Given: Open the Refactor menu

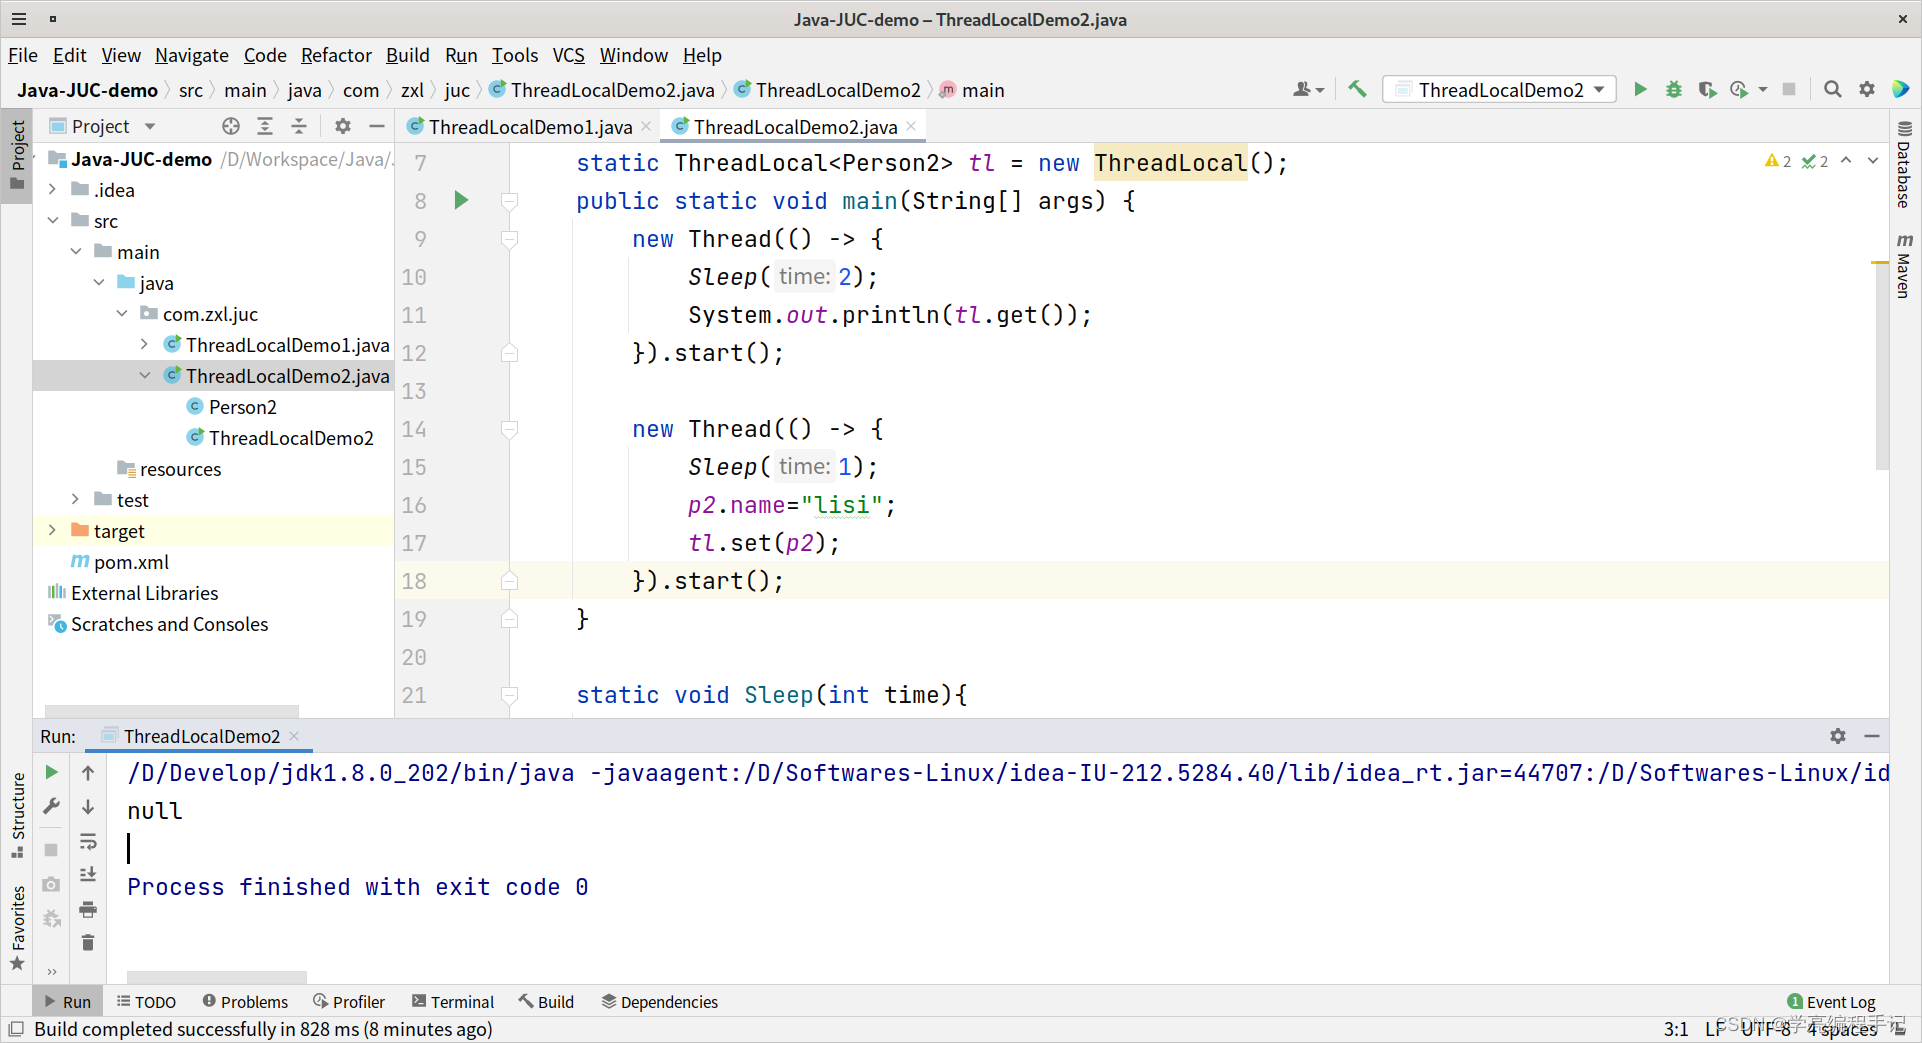Looking at the screenshot, I should pos(336,55).
